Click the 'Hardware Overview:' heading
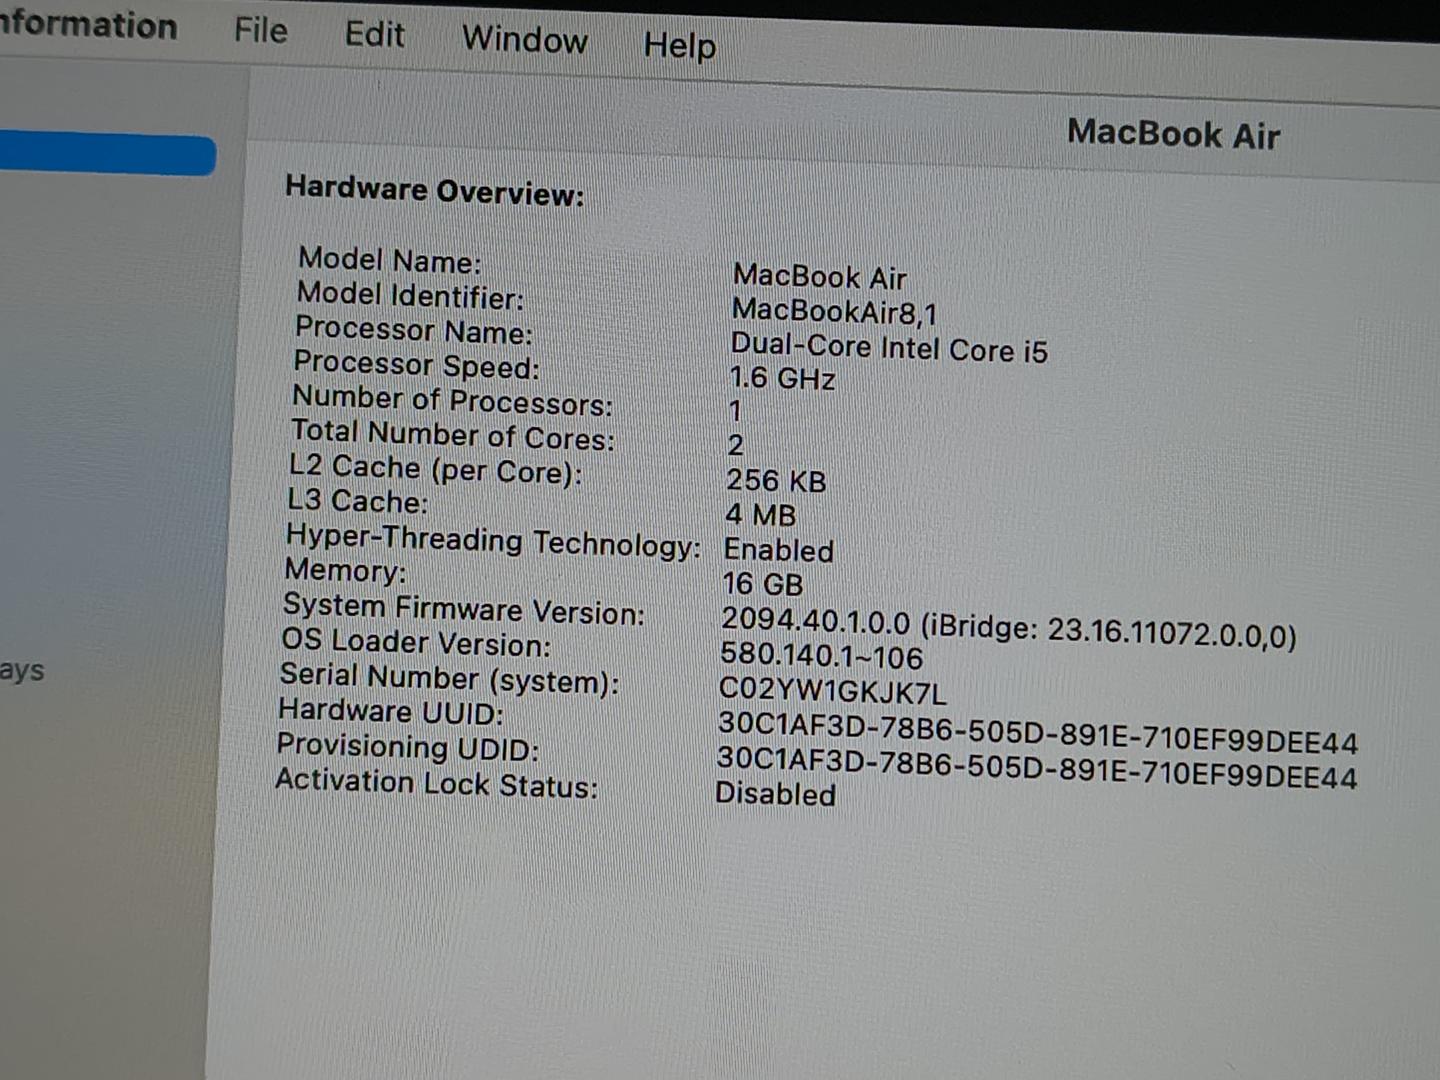The image size is (1440, 1080). click(435, 190)
